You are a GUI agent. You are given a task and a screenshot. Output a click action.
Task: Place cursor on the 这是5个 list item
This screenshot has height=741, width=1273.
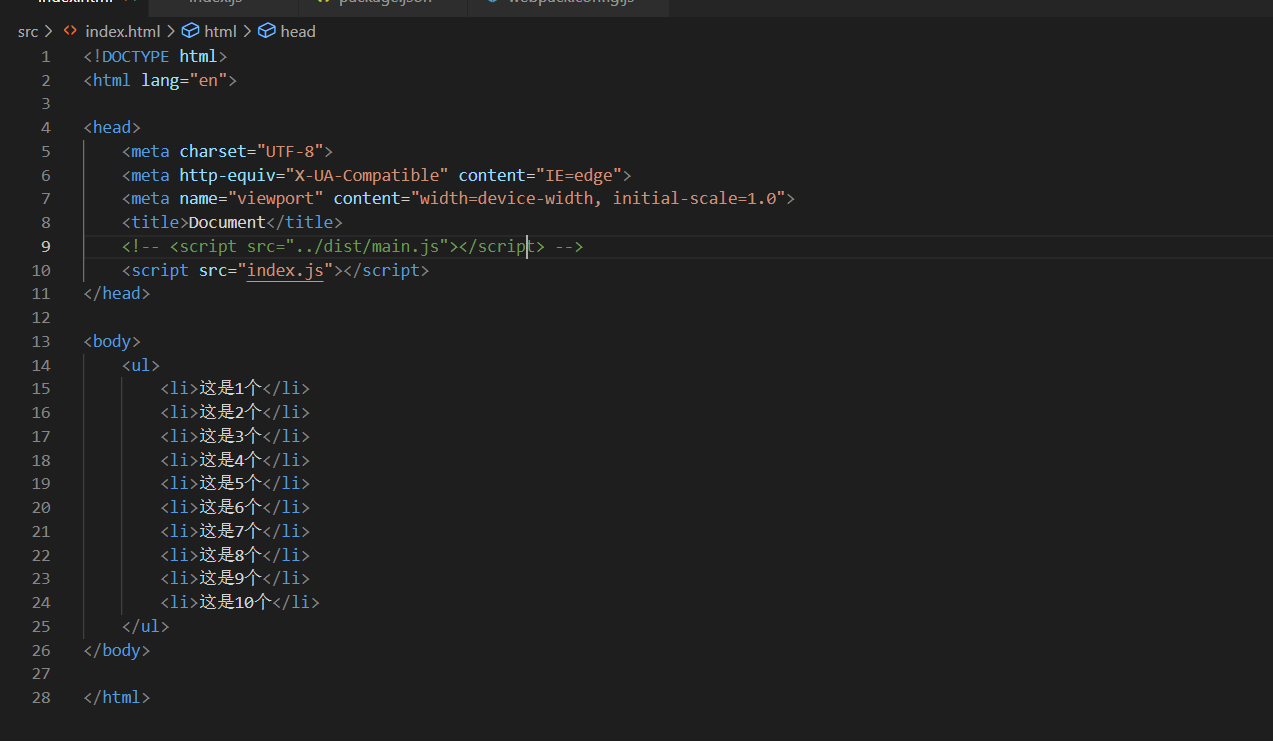point(230,483)
